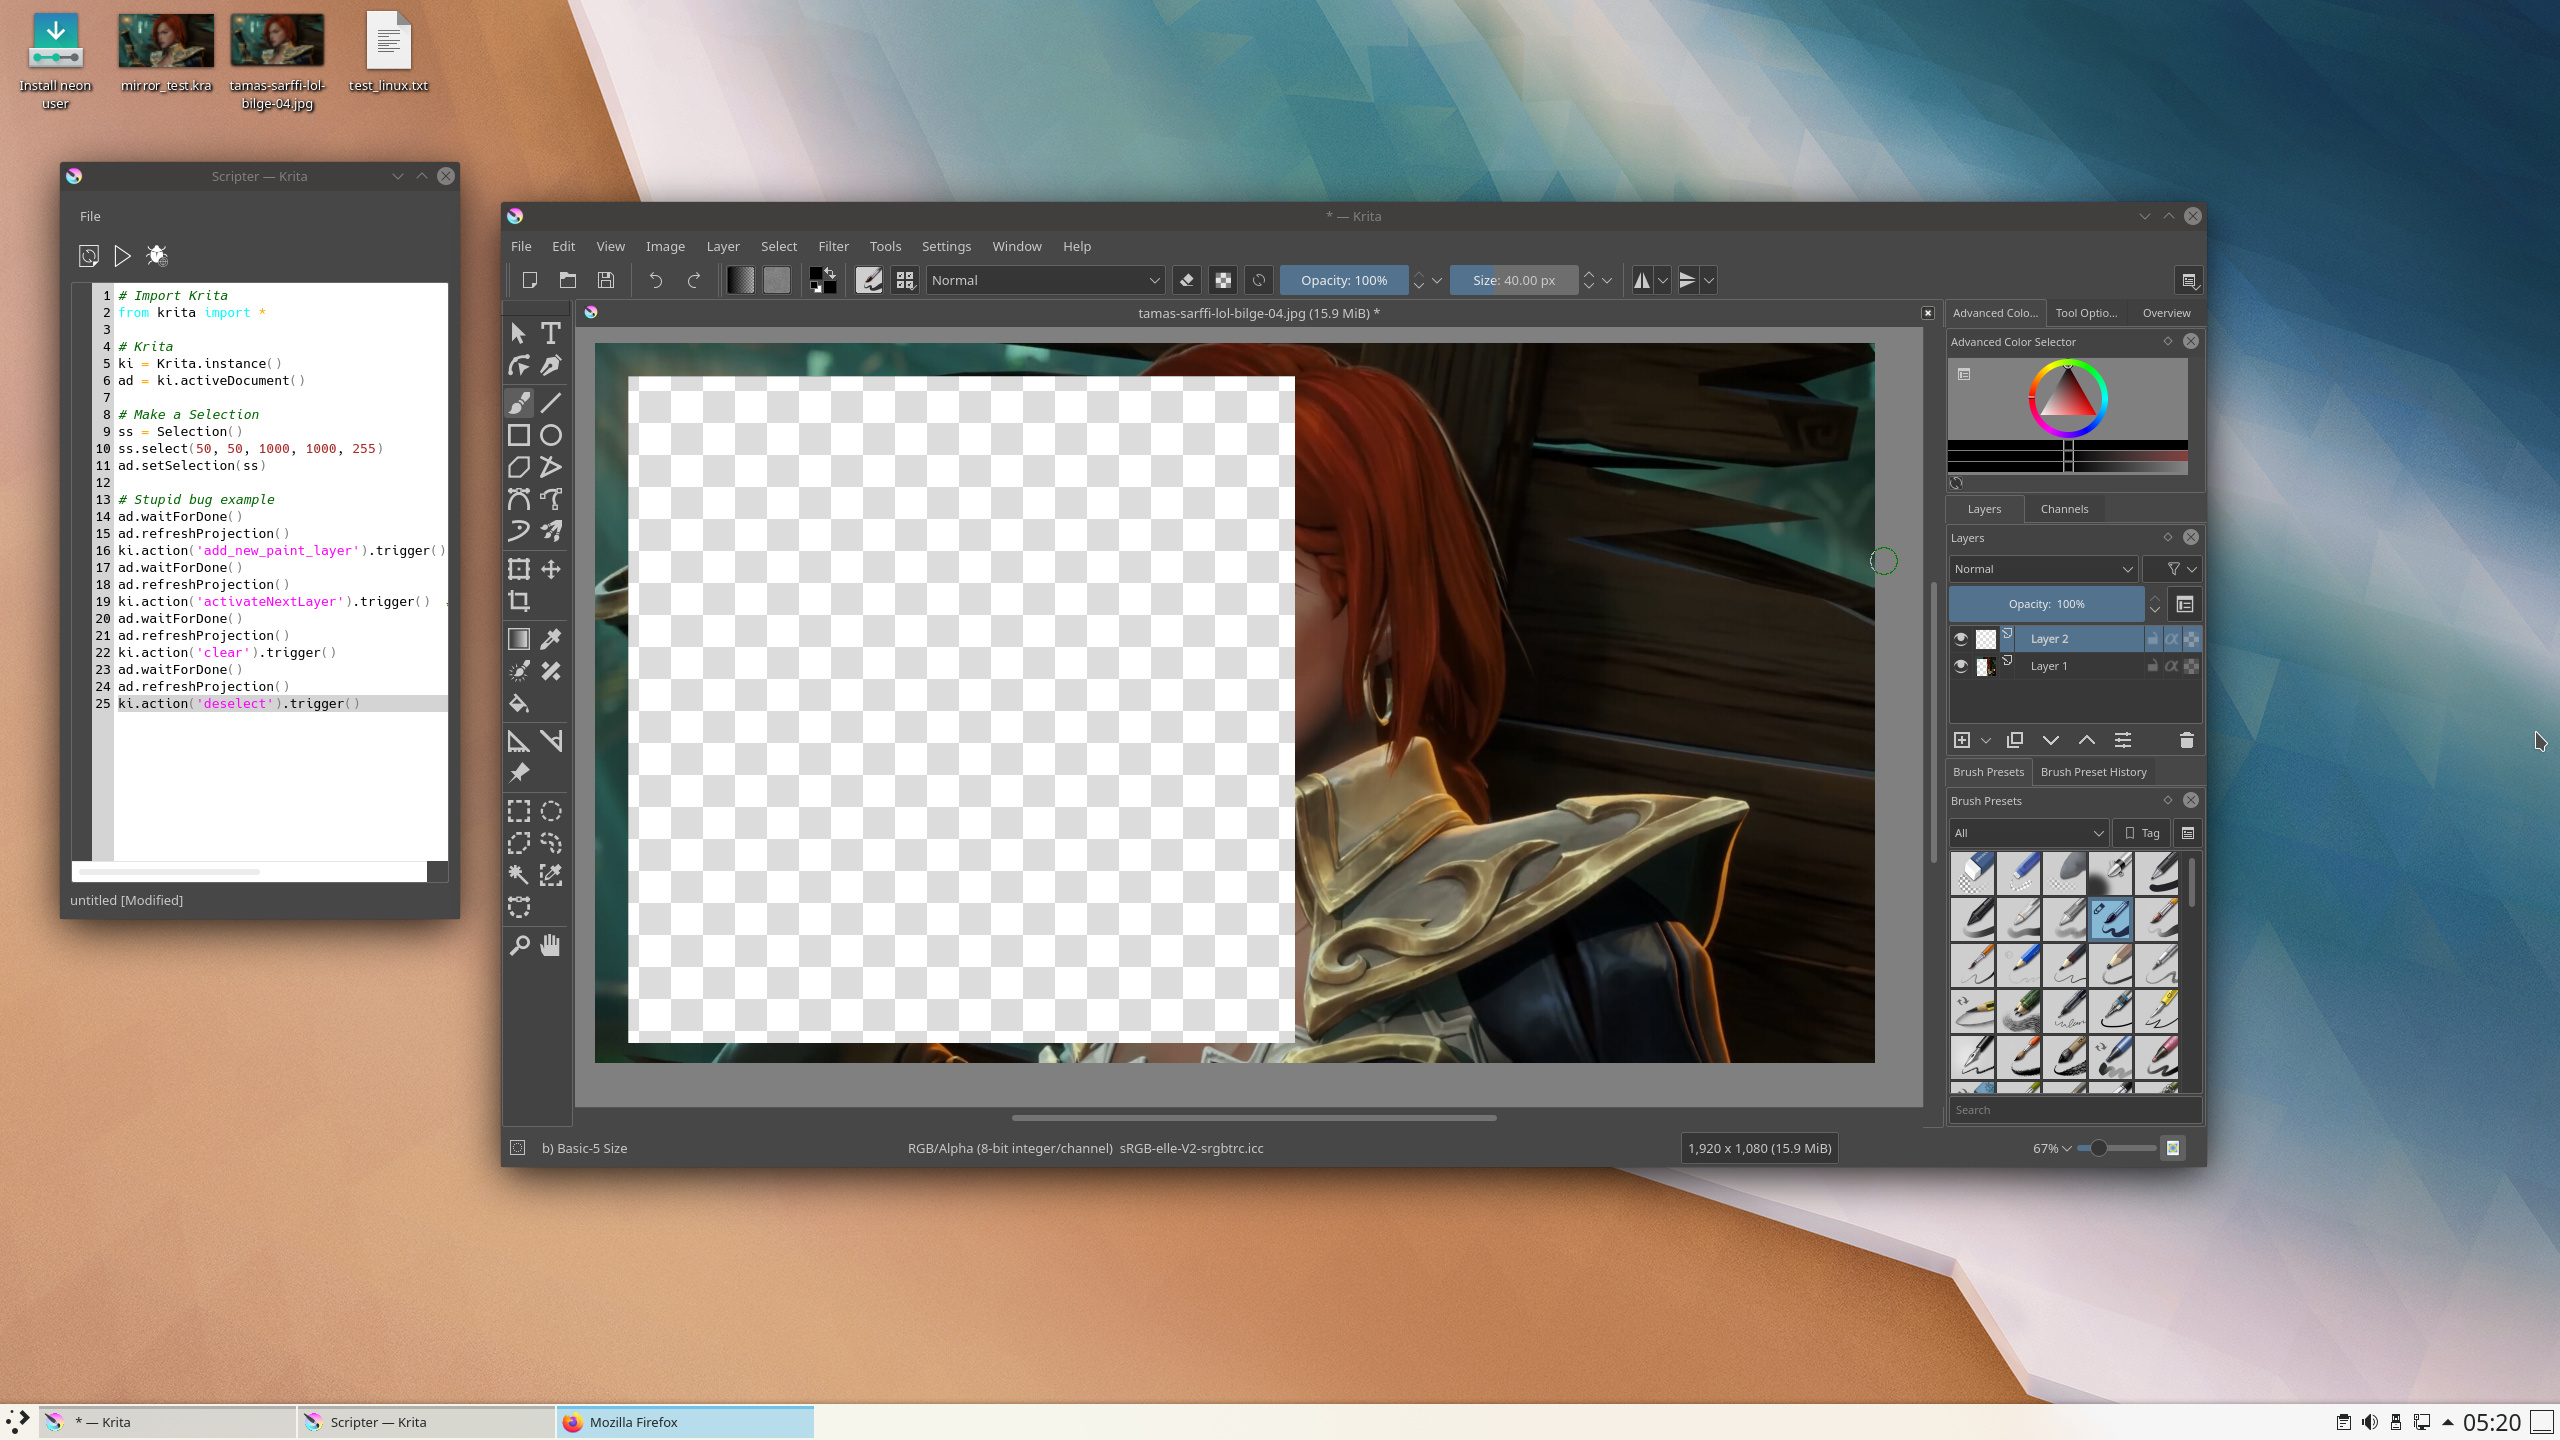Select the Ellipse shape tool
2560x1440 pixels.
[551, 435]
